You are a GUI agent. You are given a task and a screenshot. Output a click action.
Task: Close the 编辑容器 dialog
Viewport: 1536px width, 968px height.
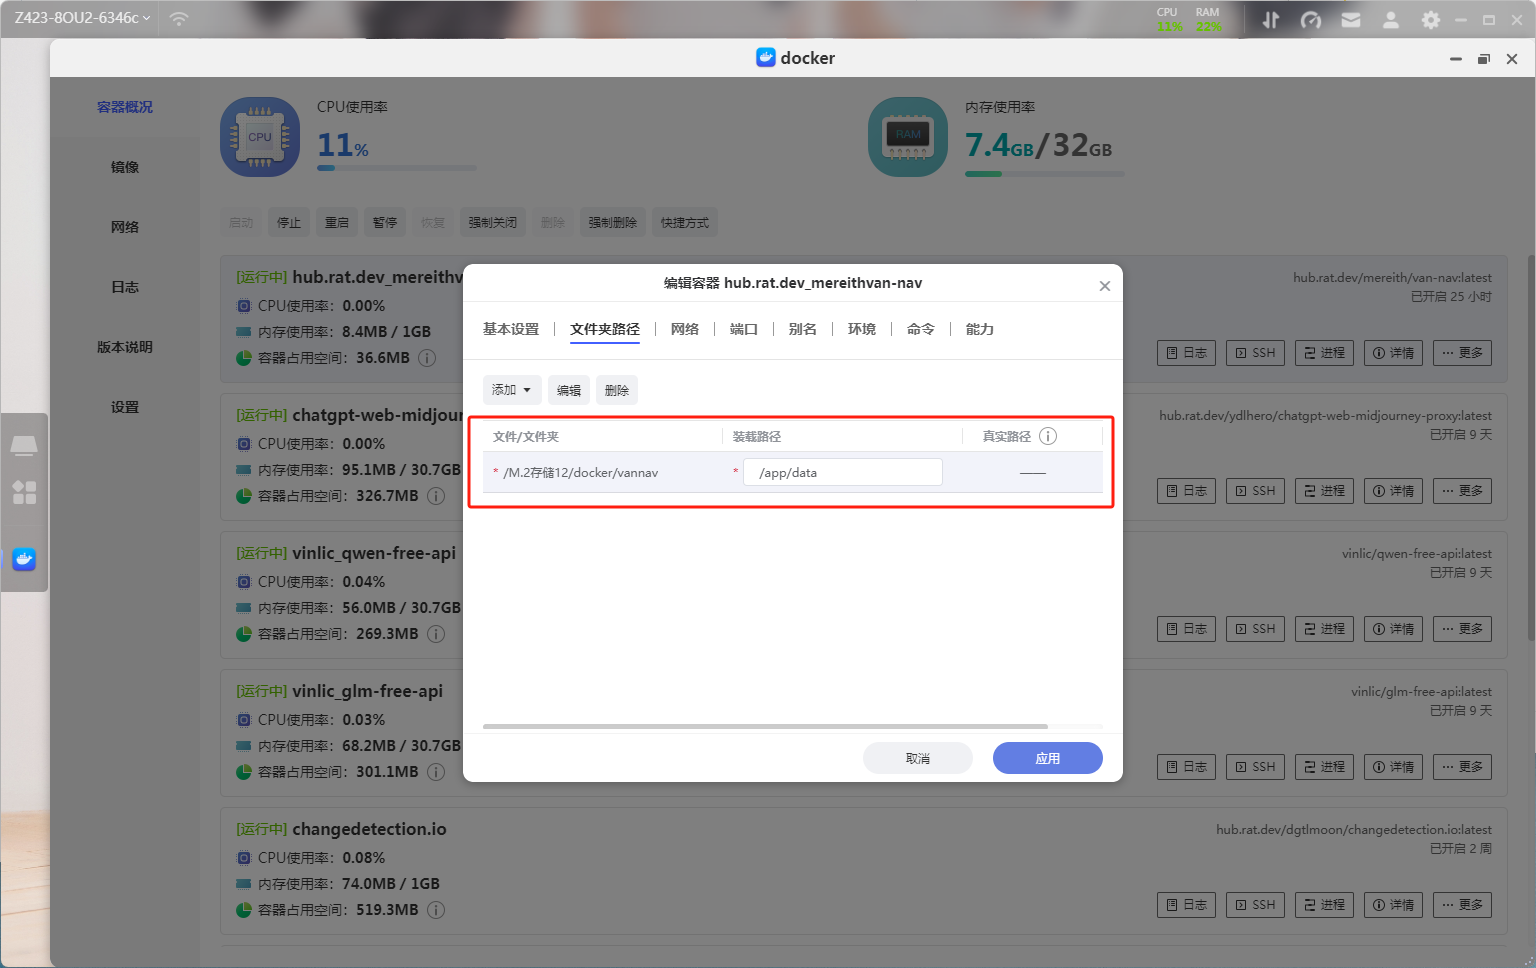click(x=1105, y=286)
